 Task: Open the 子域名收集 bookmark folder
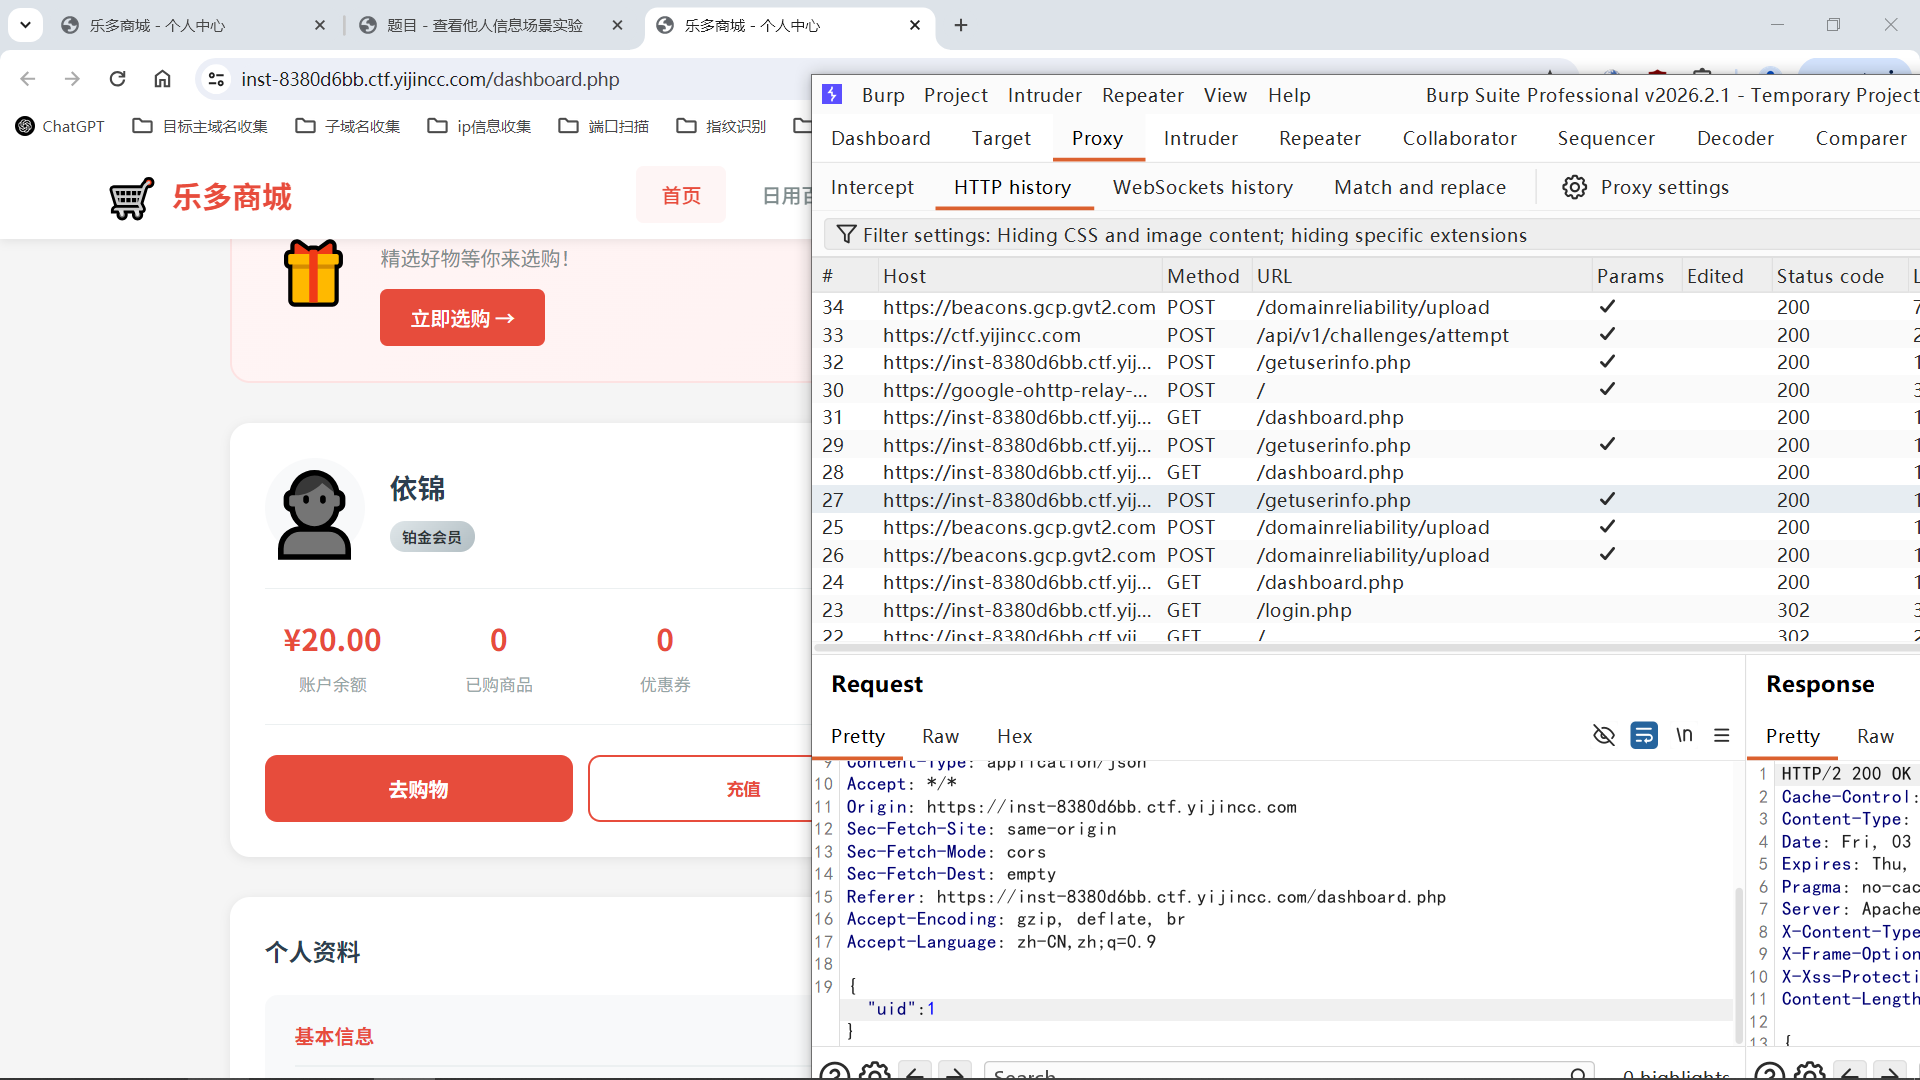pos(348,126)
